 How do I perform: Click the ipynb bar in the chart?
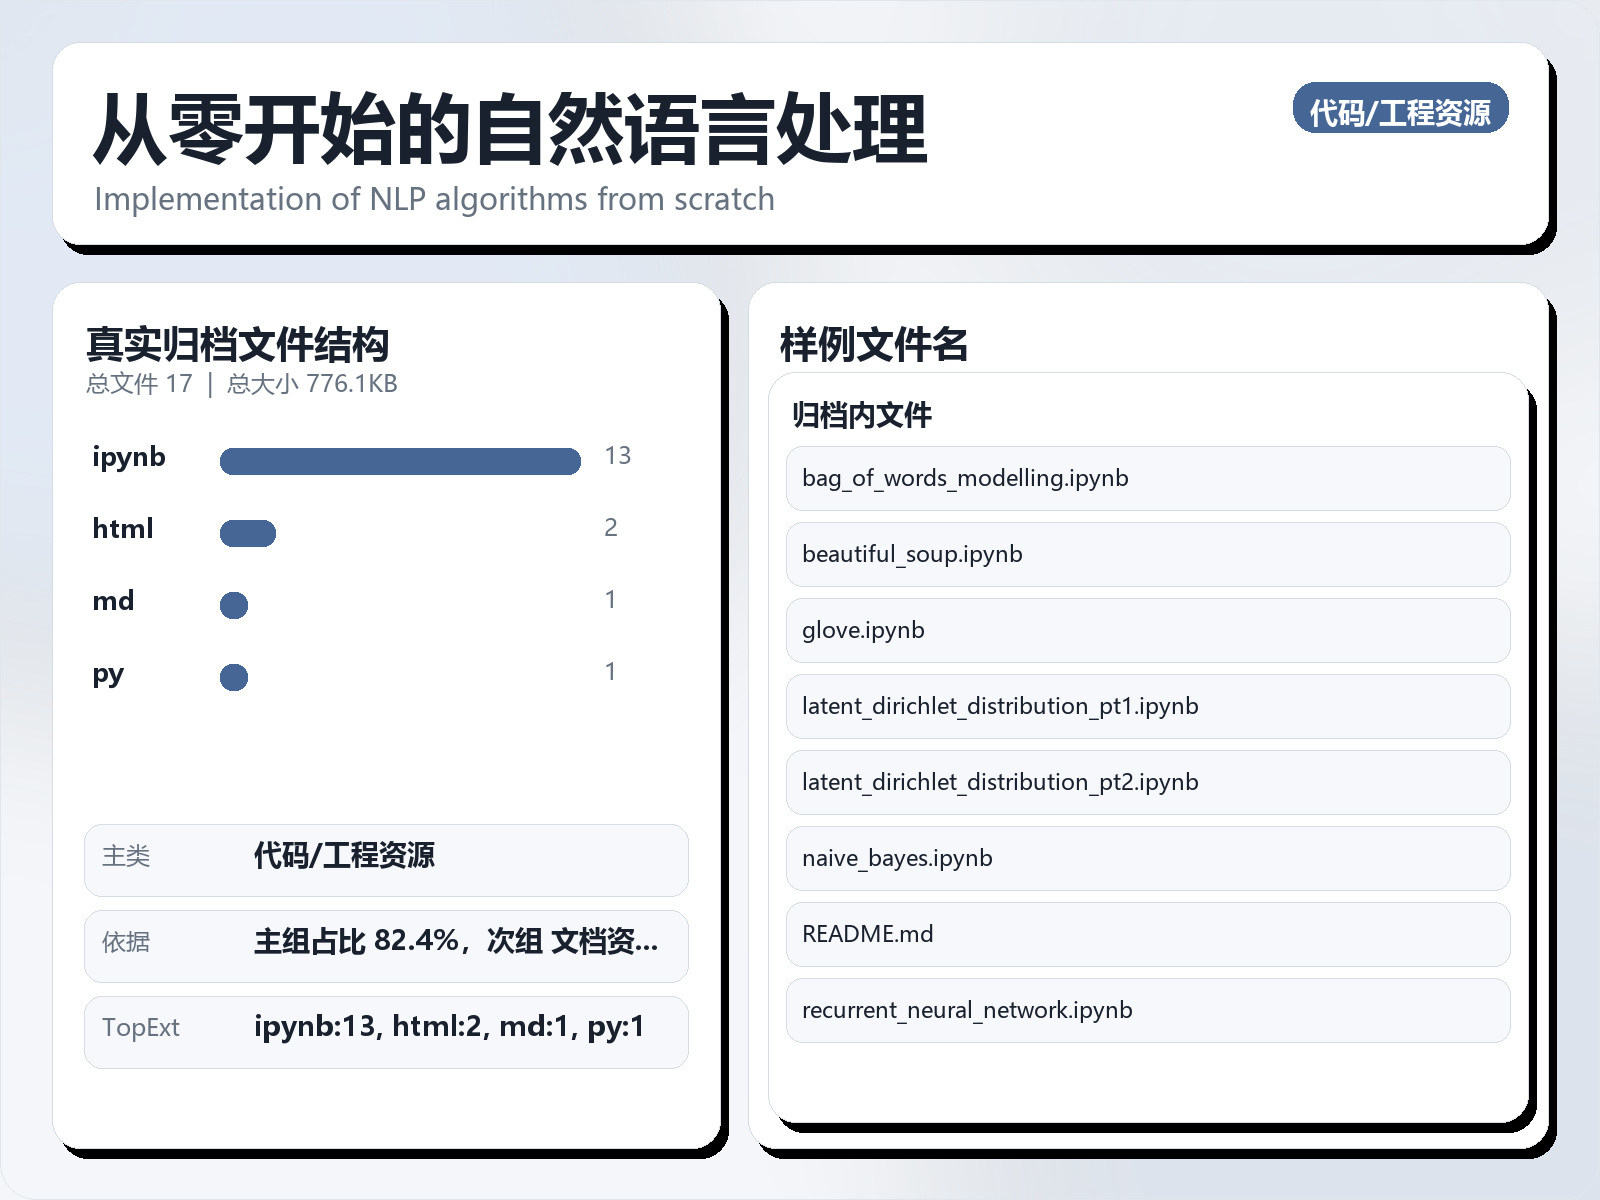(400, 460)
